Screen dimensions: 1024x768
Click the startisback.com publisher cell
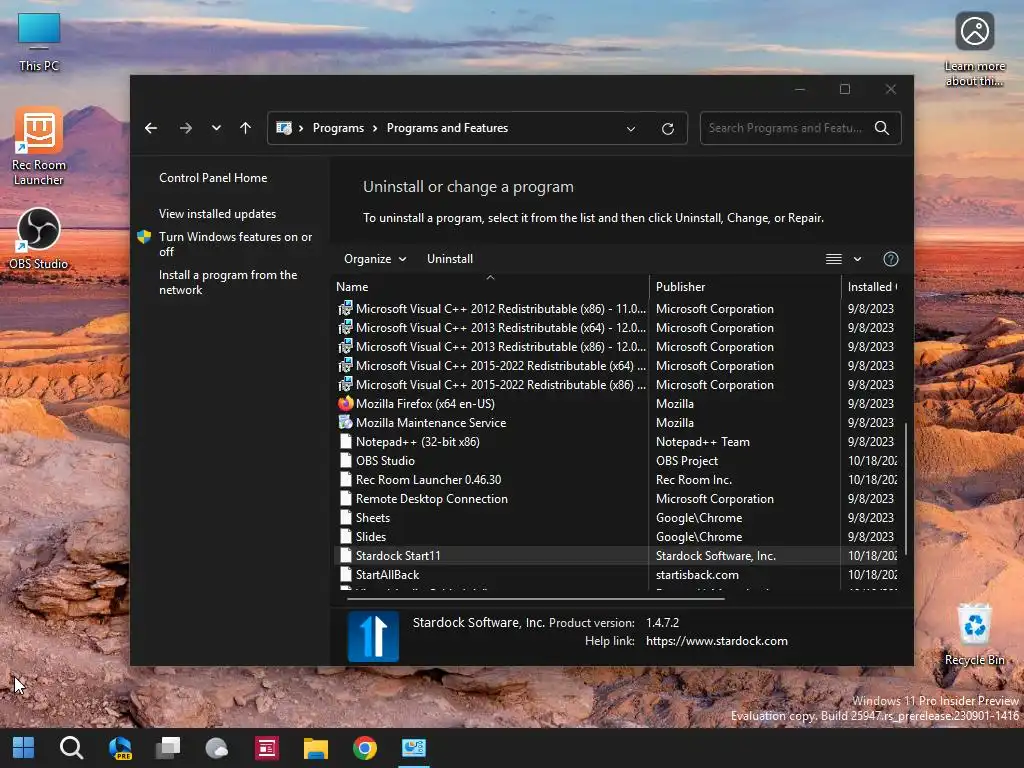[697, 575]
